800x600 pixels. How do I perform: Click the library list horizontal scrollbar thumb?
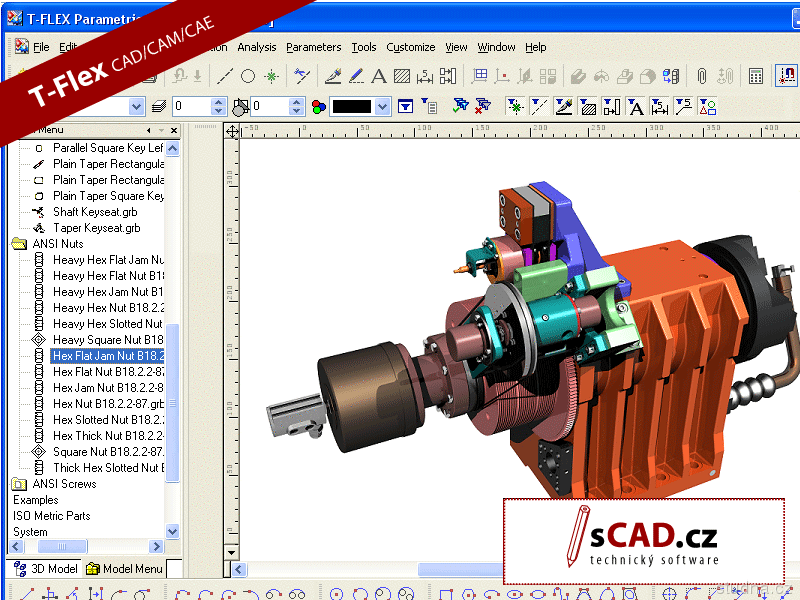tap(62, 546)
